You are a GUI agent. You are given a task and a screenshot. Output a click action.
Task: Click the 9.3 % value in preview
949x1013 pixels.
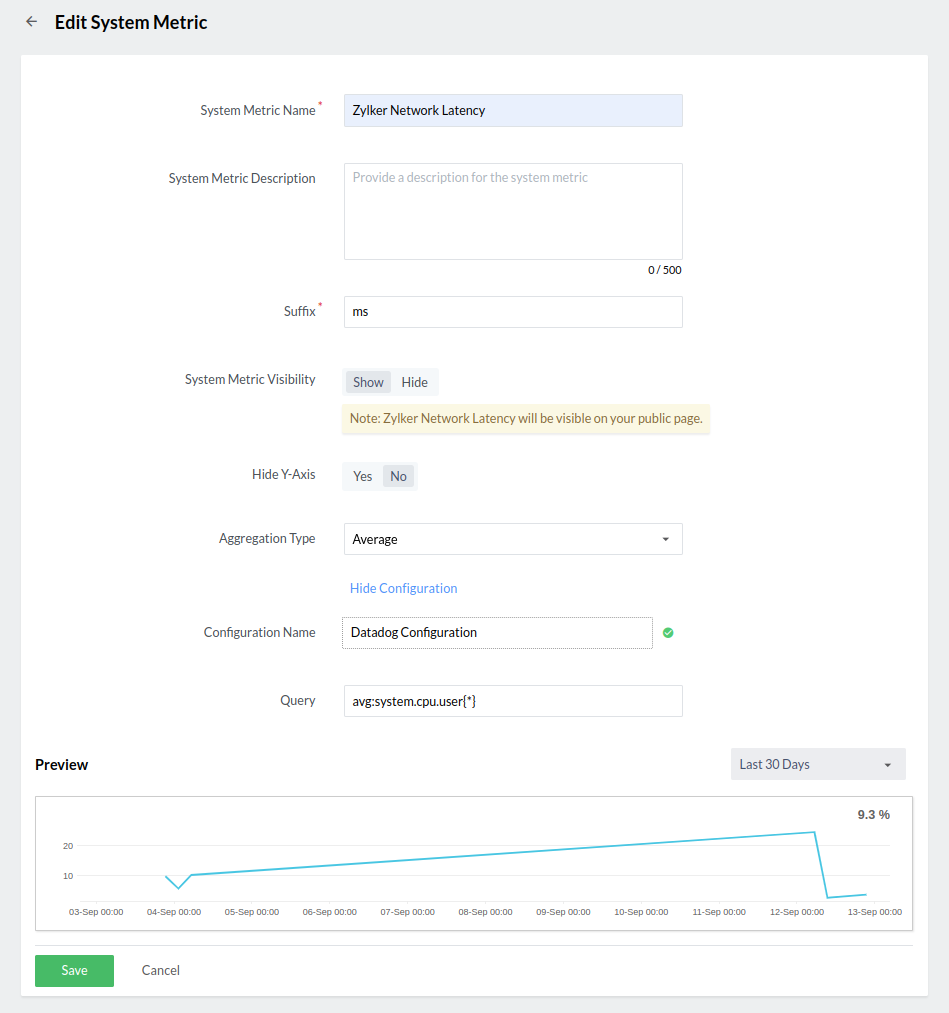click(x=873, y=815)
